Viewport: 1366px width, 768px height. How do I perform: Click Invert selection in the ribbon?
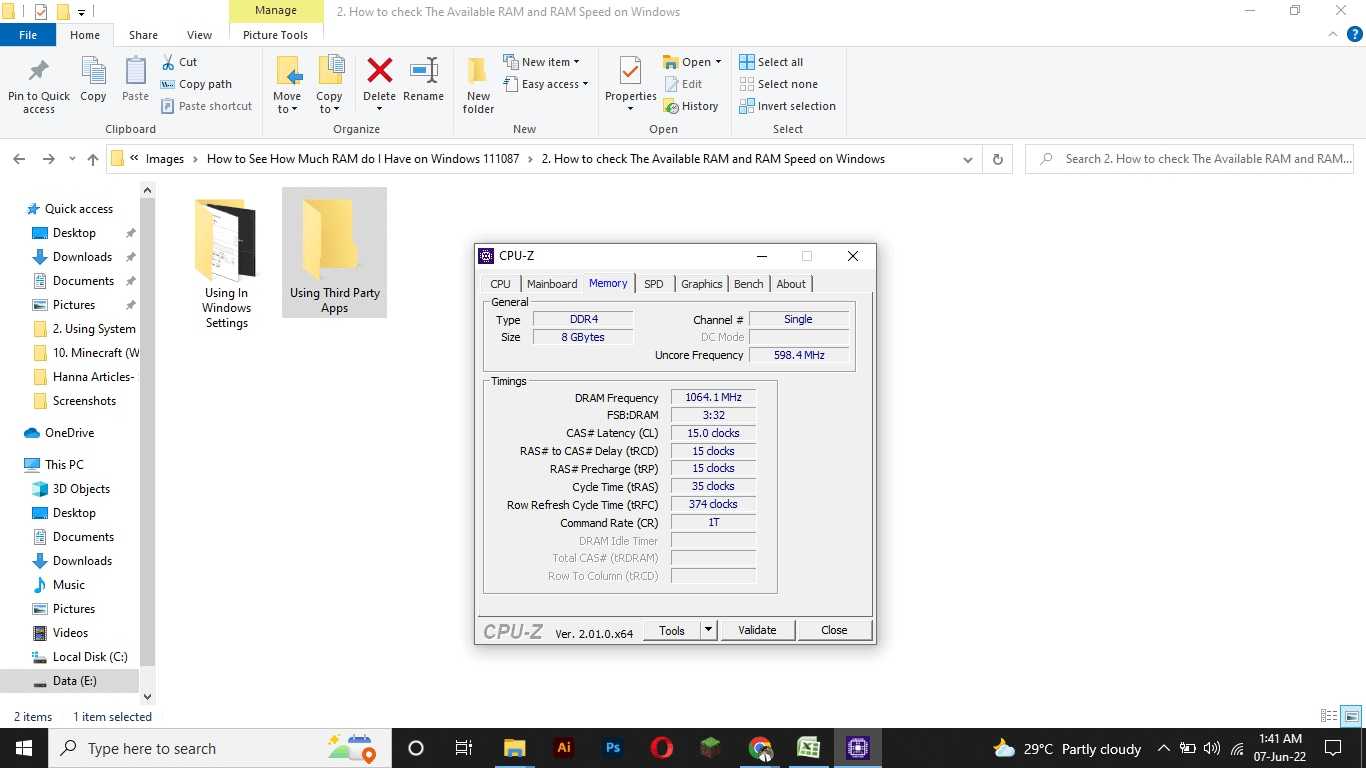(x=787, y=106)
